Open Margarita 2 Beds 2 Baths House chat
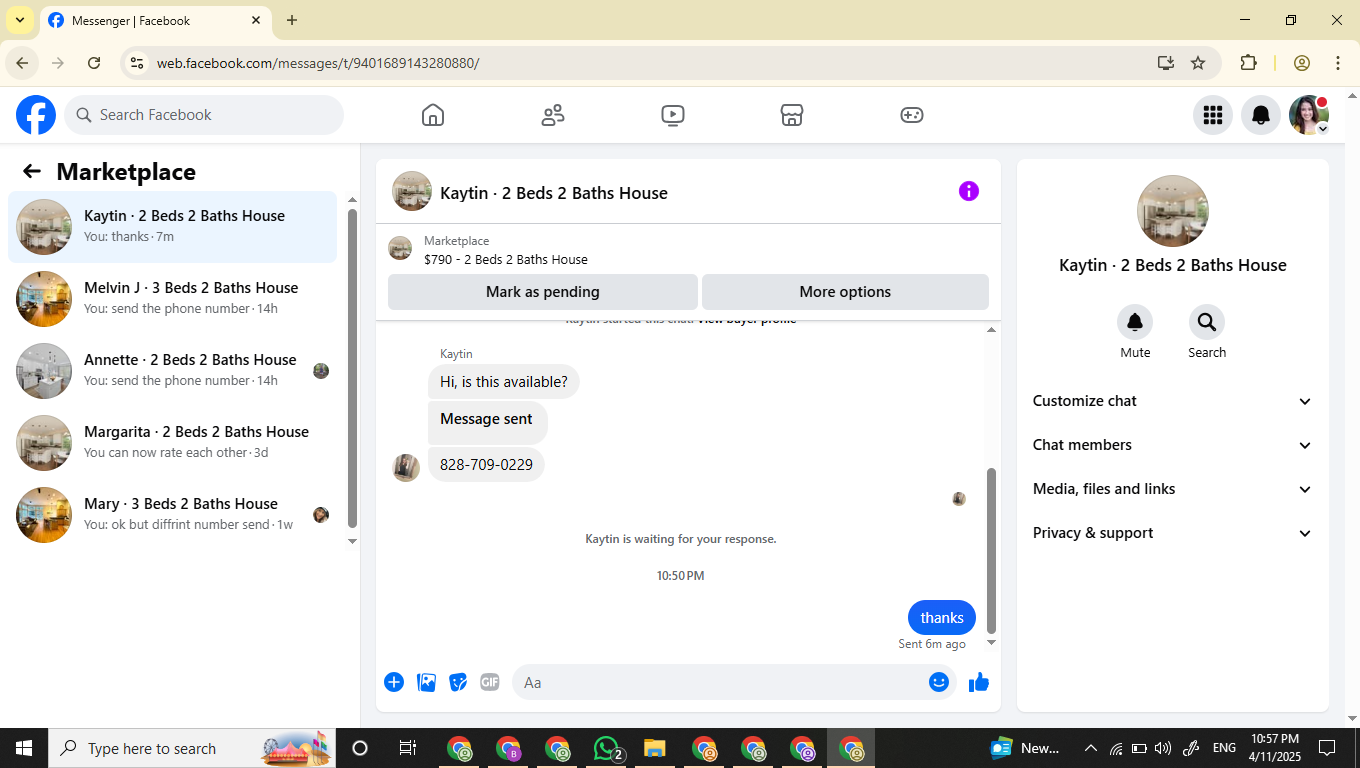This screenshot has width=1360, height=768. click(172, 443)
